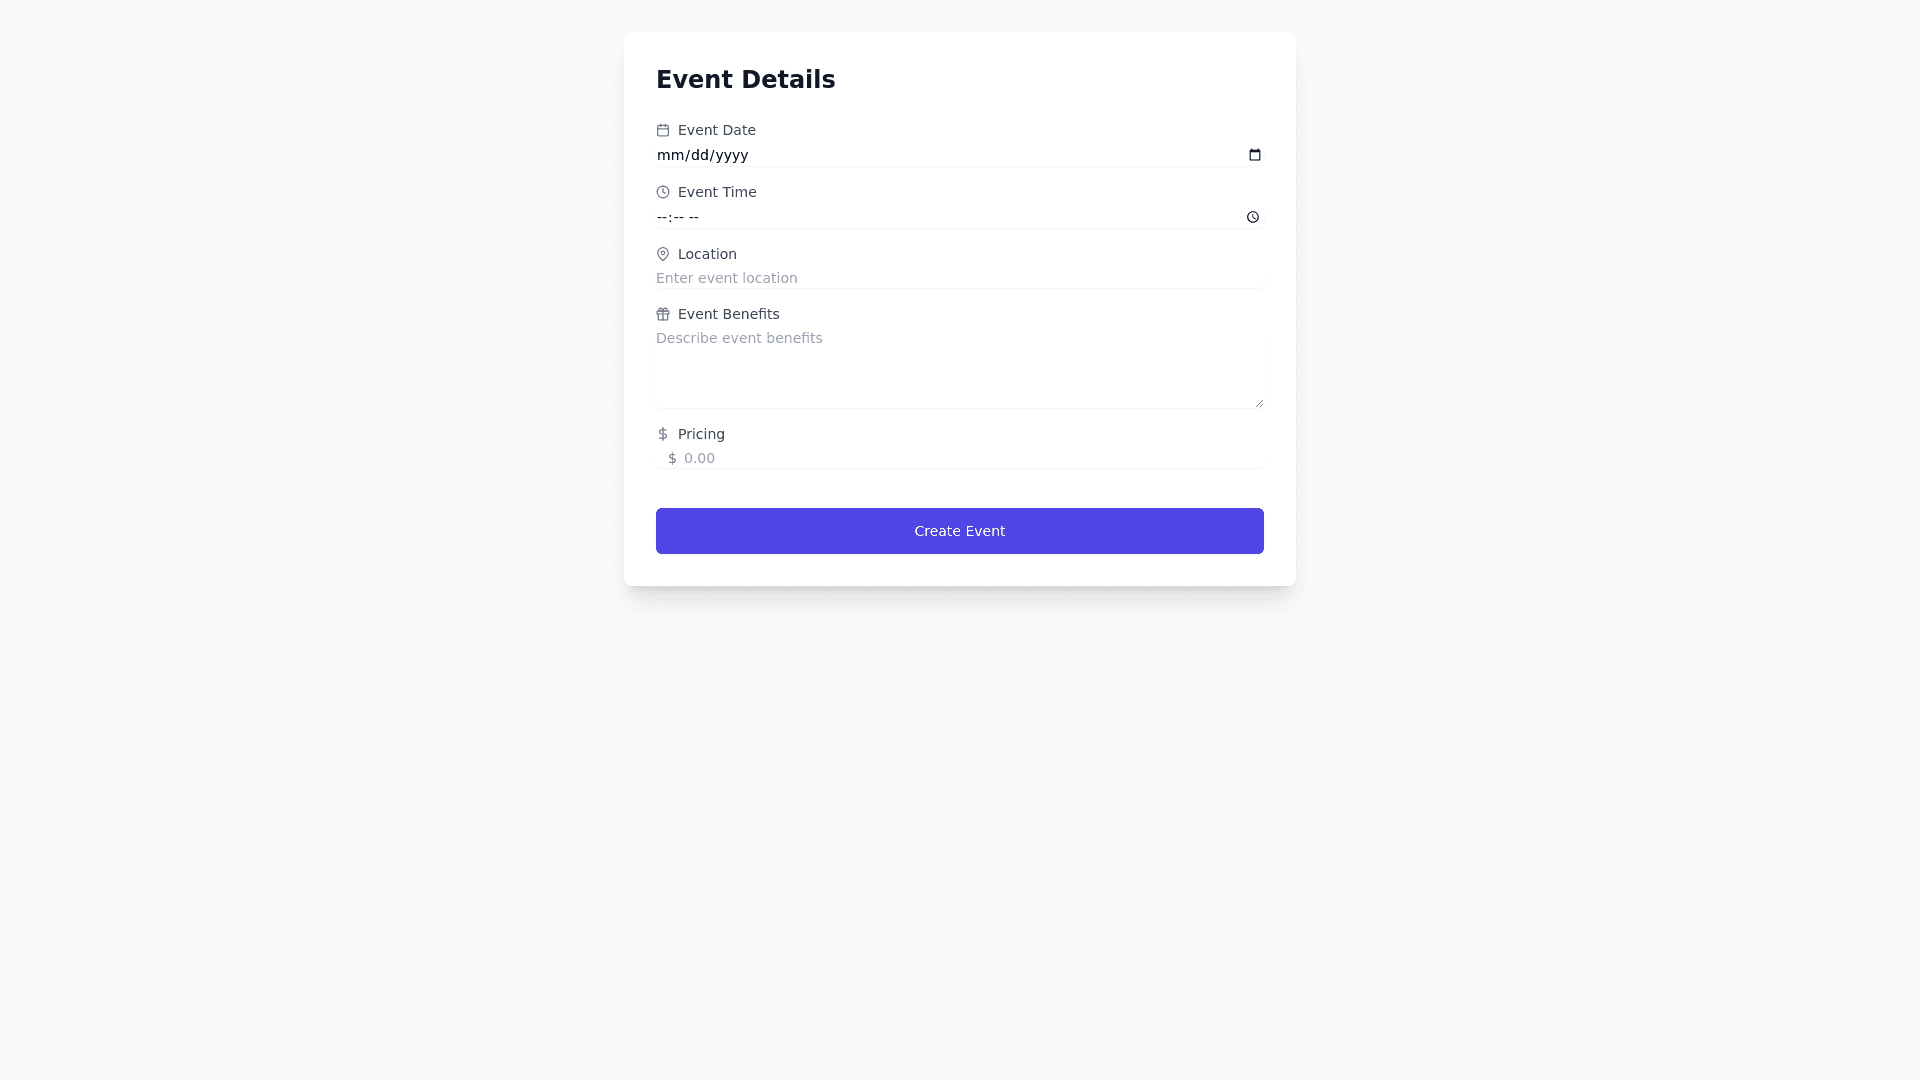Click the Location label text

[x=707, y=254]
